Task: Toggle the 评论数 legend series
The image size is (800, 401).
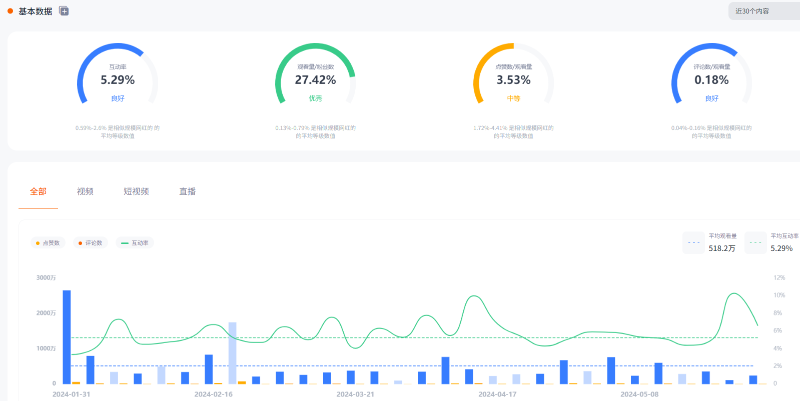Action: click(90, 243)
